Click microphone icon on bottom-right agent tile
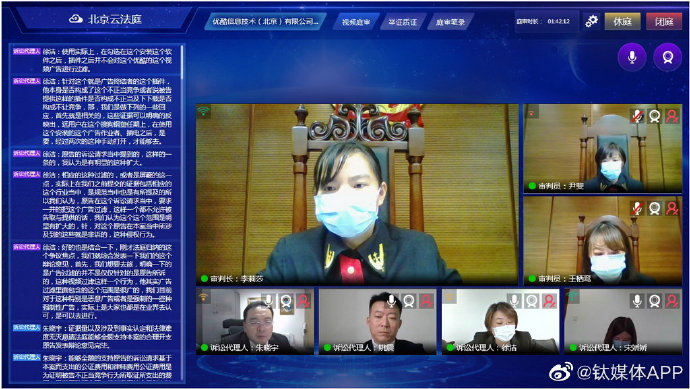 637,301
